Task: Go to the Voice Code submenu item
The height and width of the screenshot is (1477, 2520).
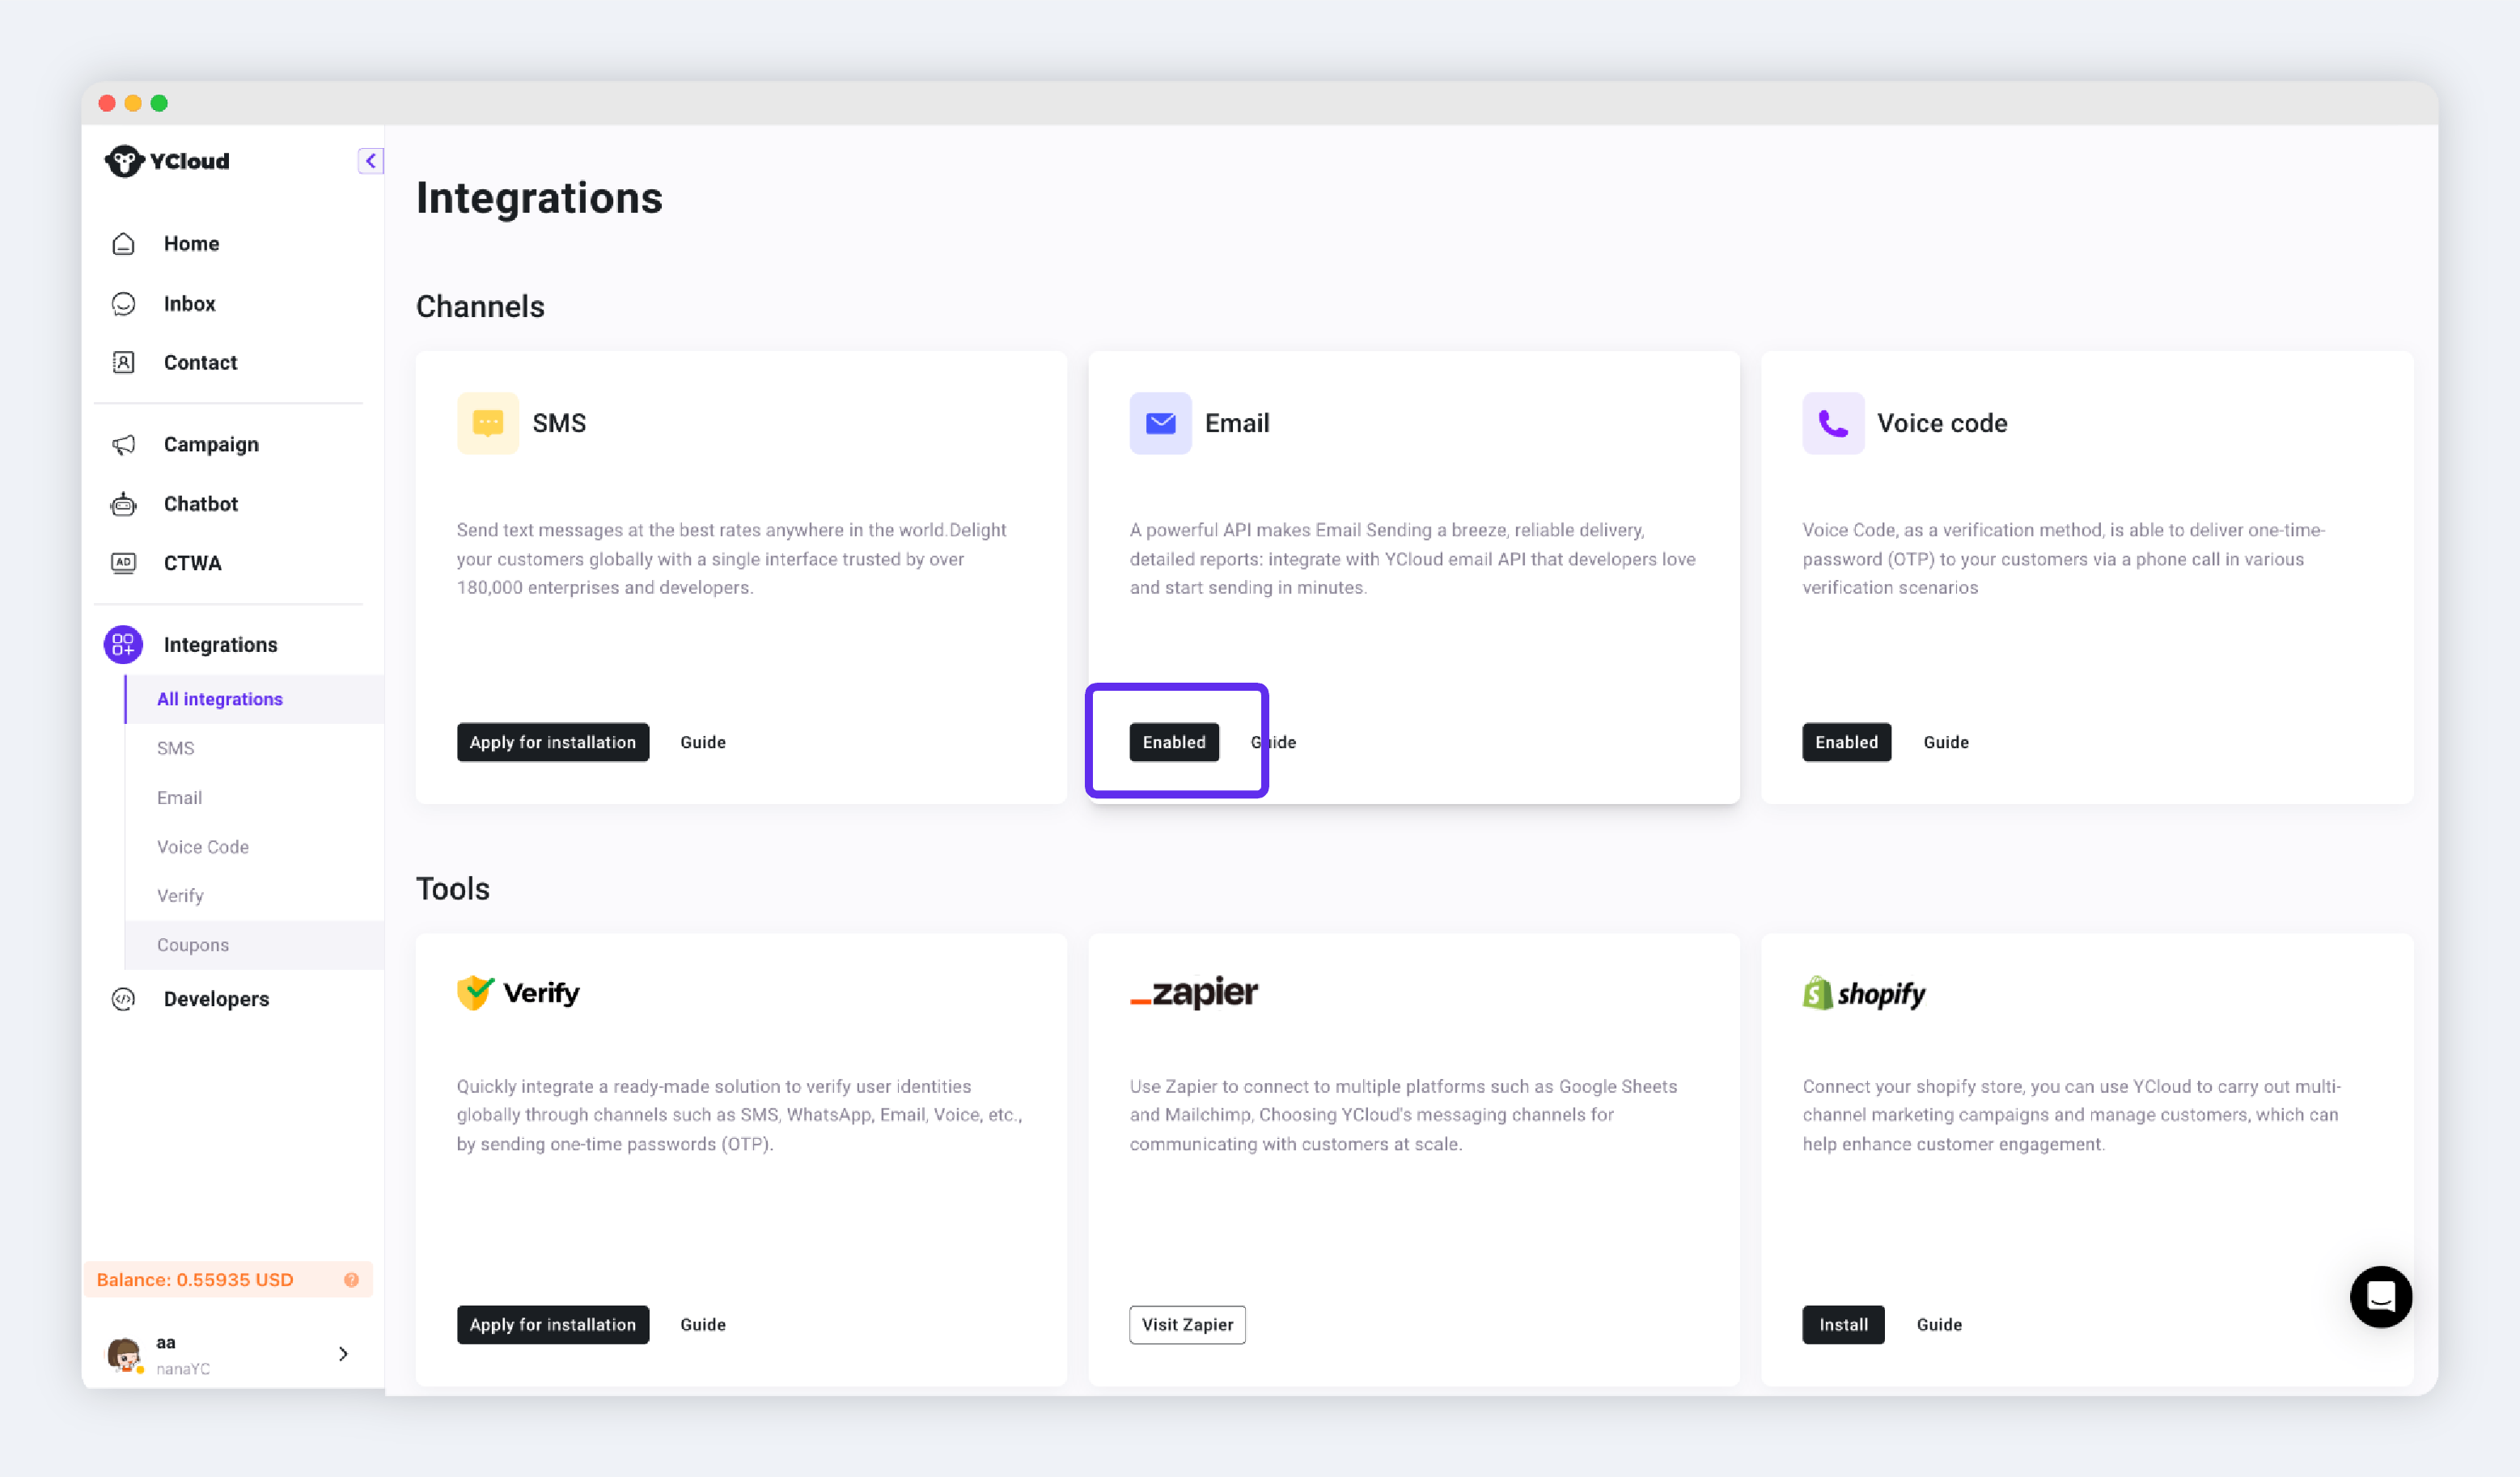Action: [203, 847]
